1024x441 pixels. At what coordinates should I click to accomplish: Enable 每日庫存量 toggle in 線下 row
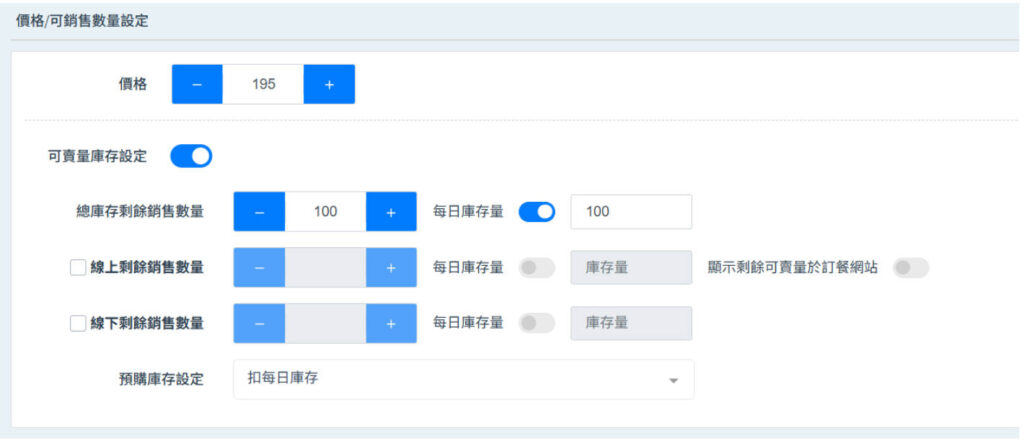tap(537, 324)
